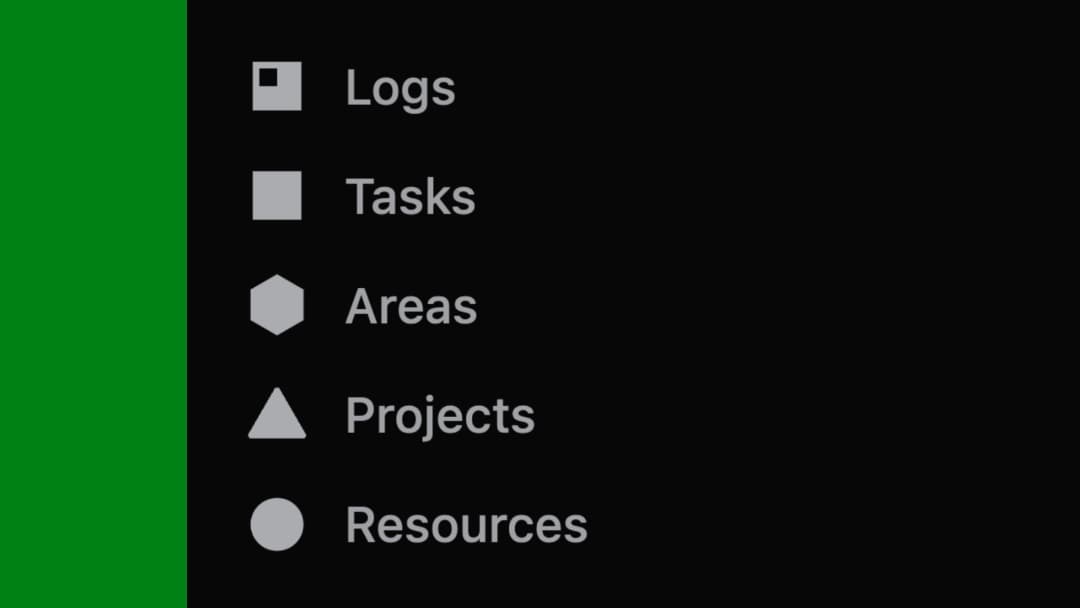Click empty dark space right of Areas label
This screenshot has width=1080, height=608.
750,306
